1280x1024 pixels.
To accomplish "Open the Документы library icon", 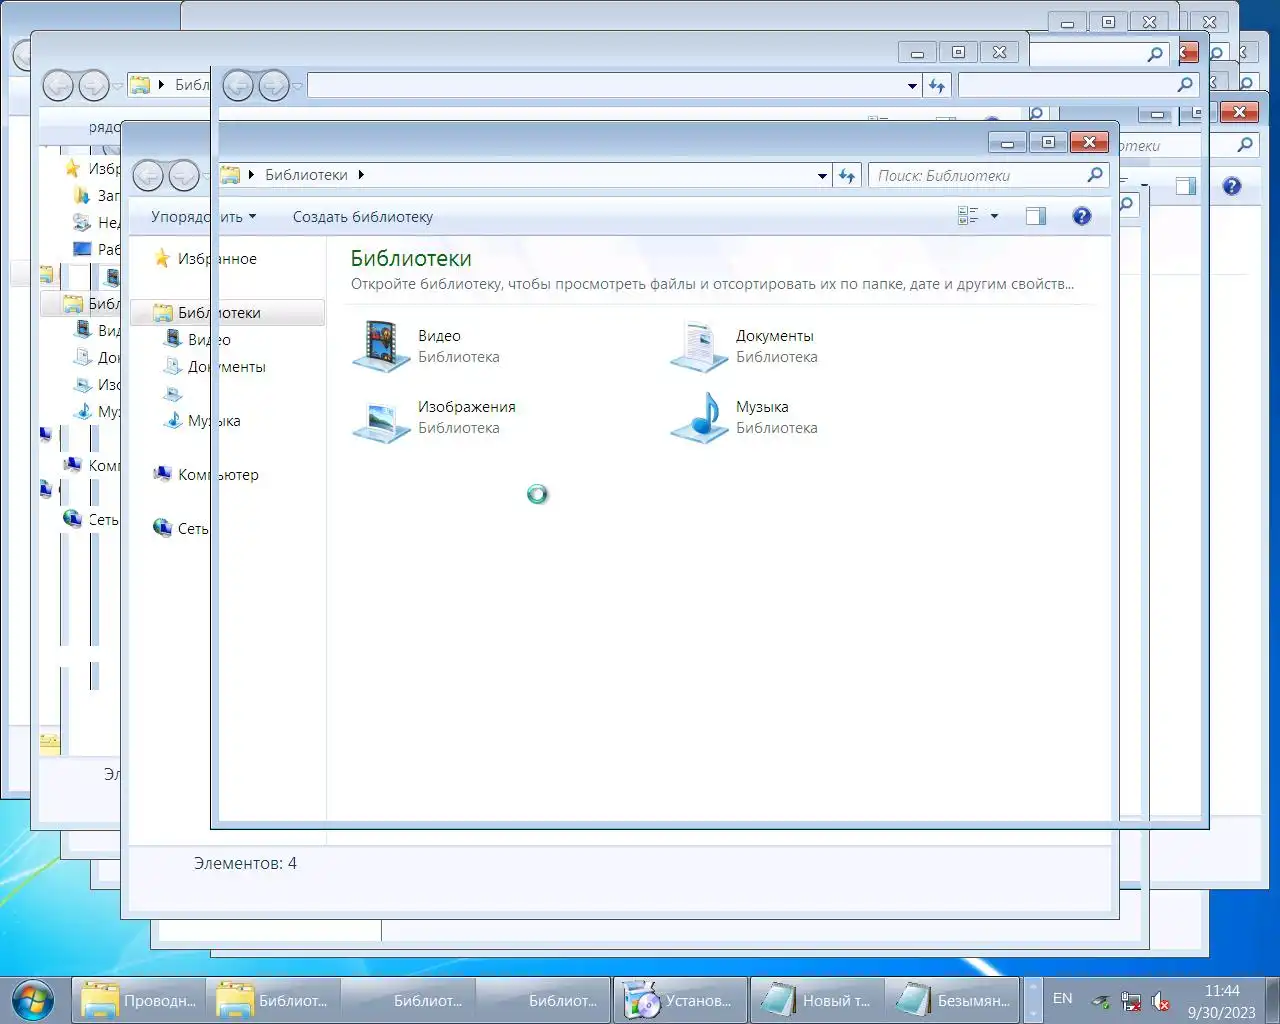I will click(699, 346).
